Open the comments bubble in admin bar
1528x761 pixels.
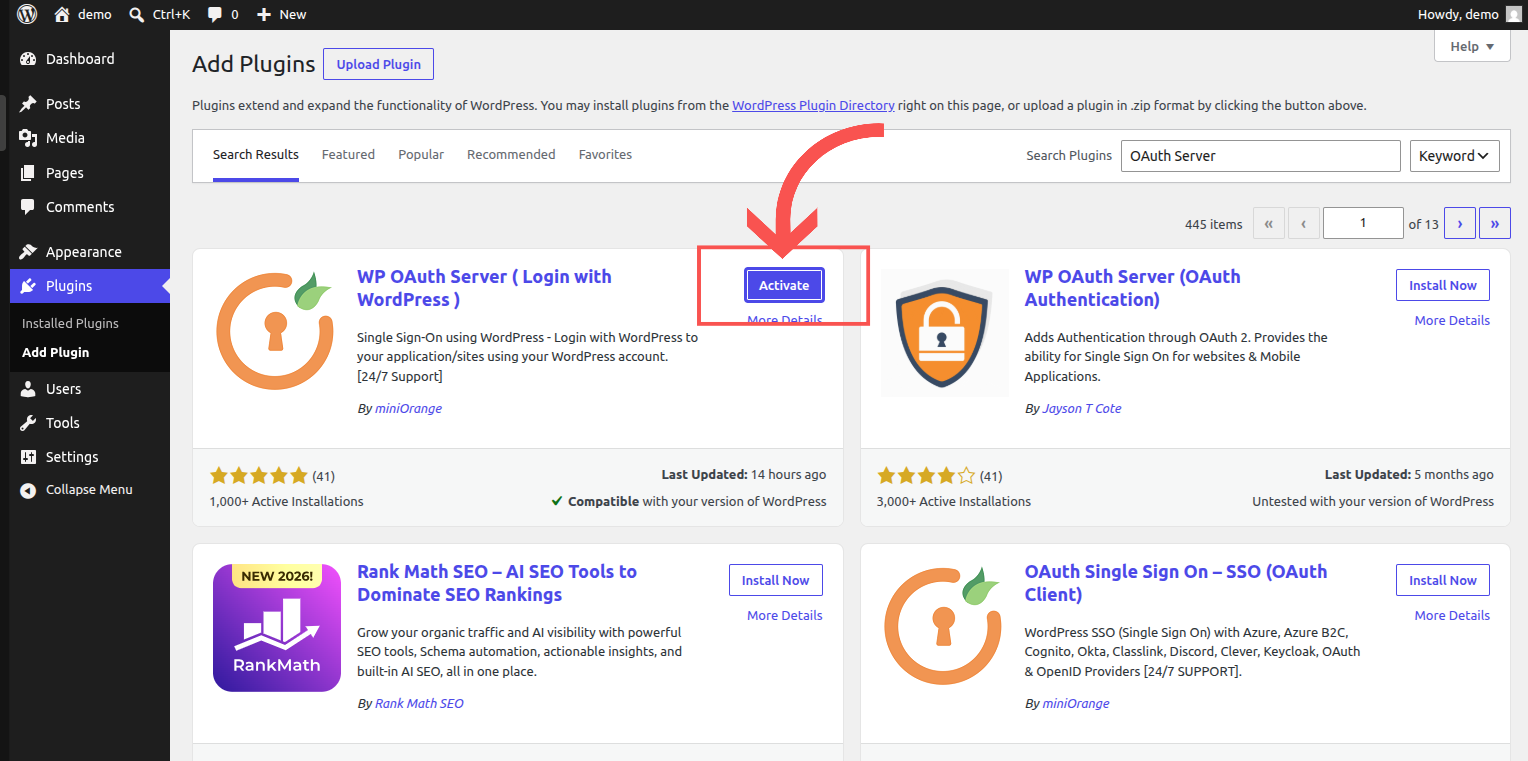coord(215,14)
